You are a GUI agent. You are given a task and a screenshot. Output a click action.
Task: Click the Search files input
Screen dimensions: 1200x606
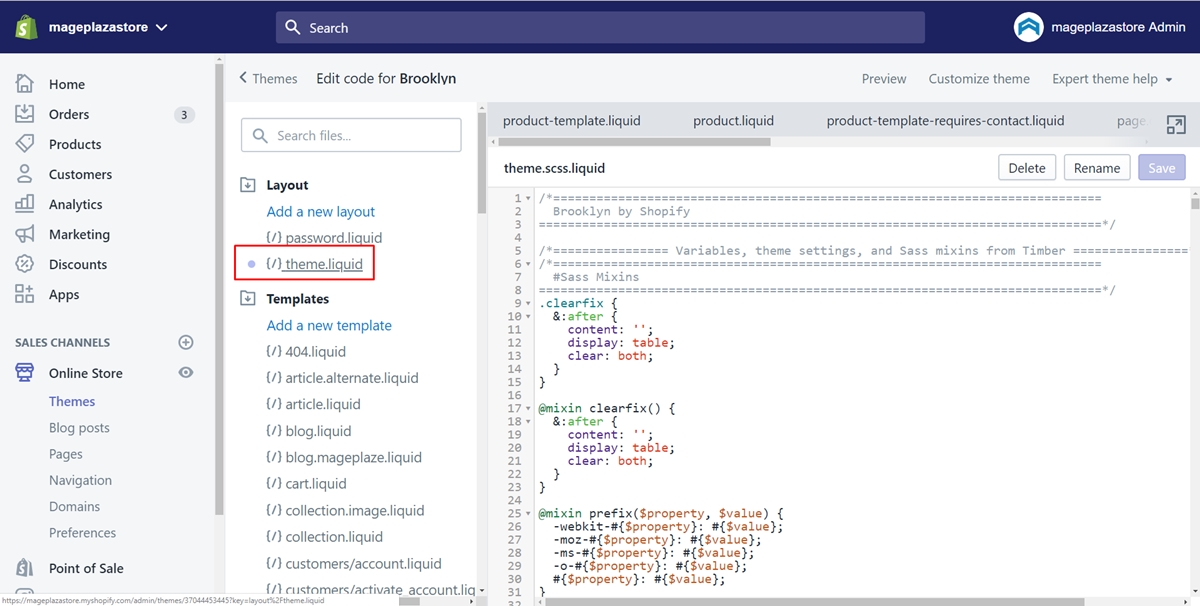pos(351,135)
